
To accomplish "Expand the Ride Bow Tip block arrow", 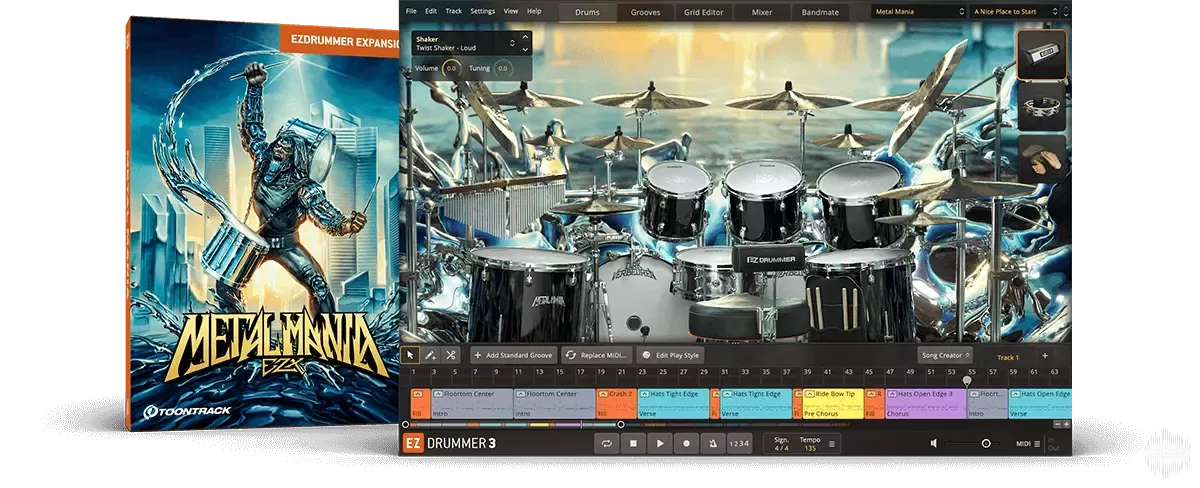I will click(x=811, y=394).
